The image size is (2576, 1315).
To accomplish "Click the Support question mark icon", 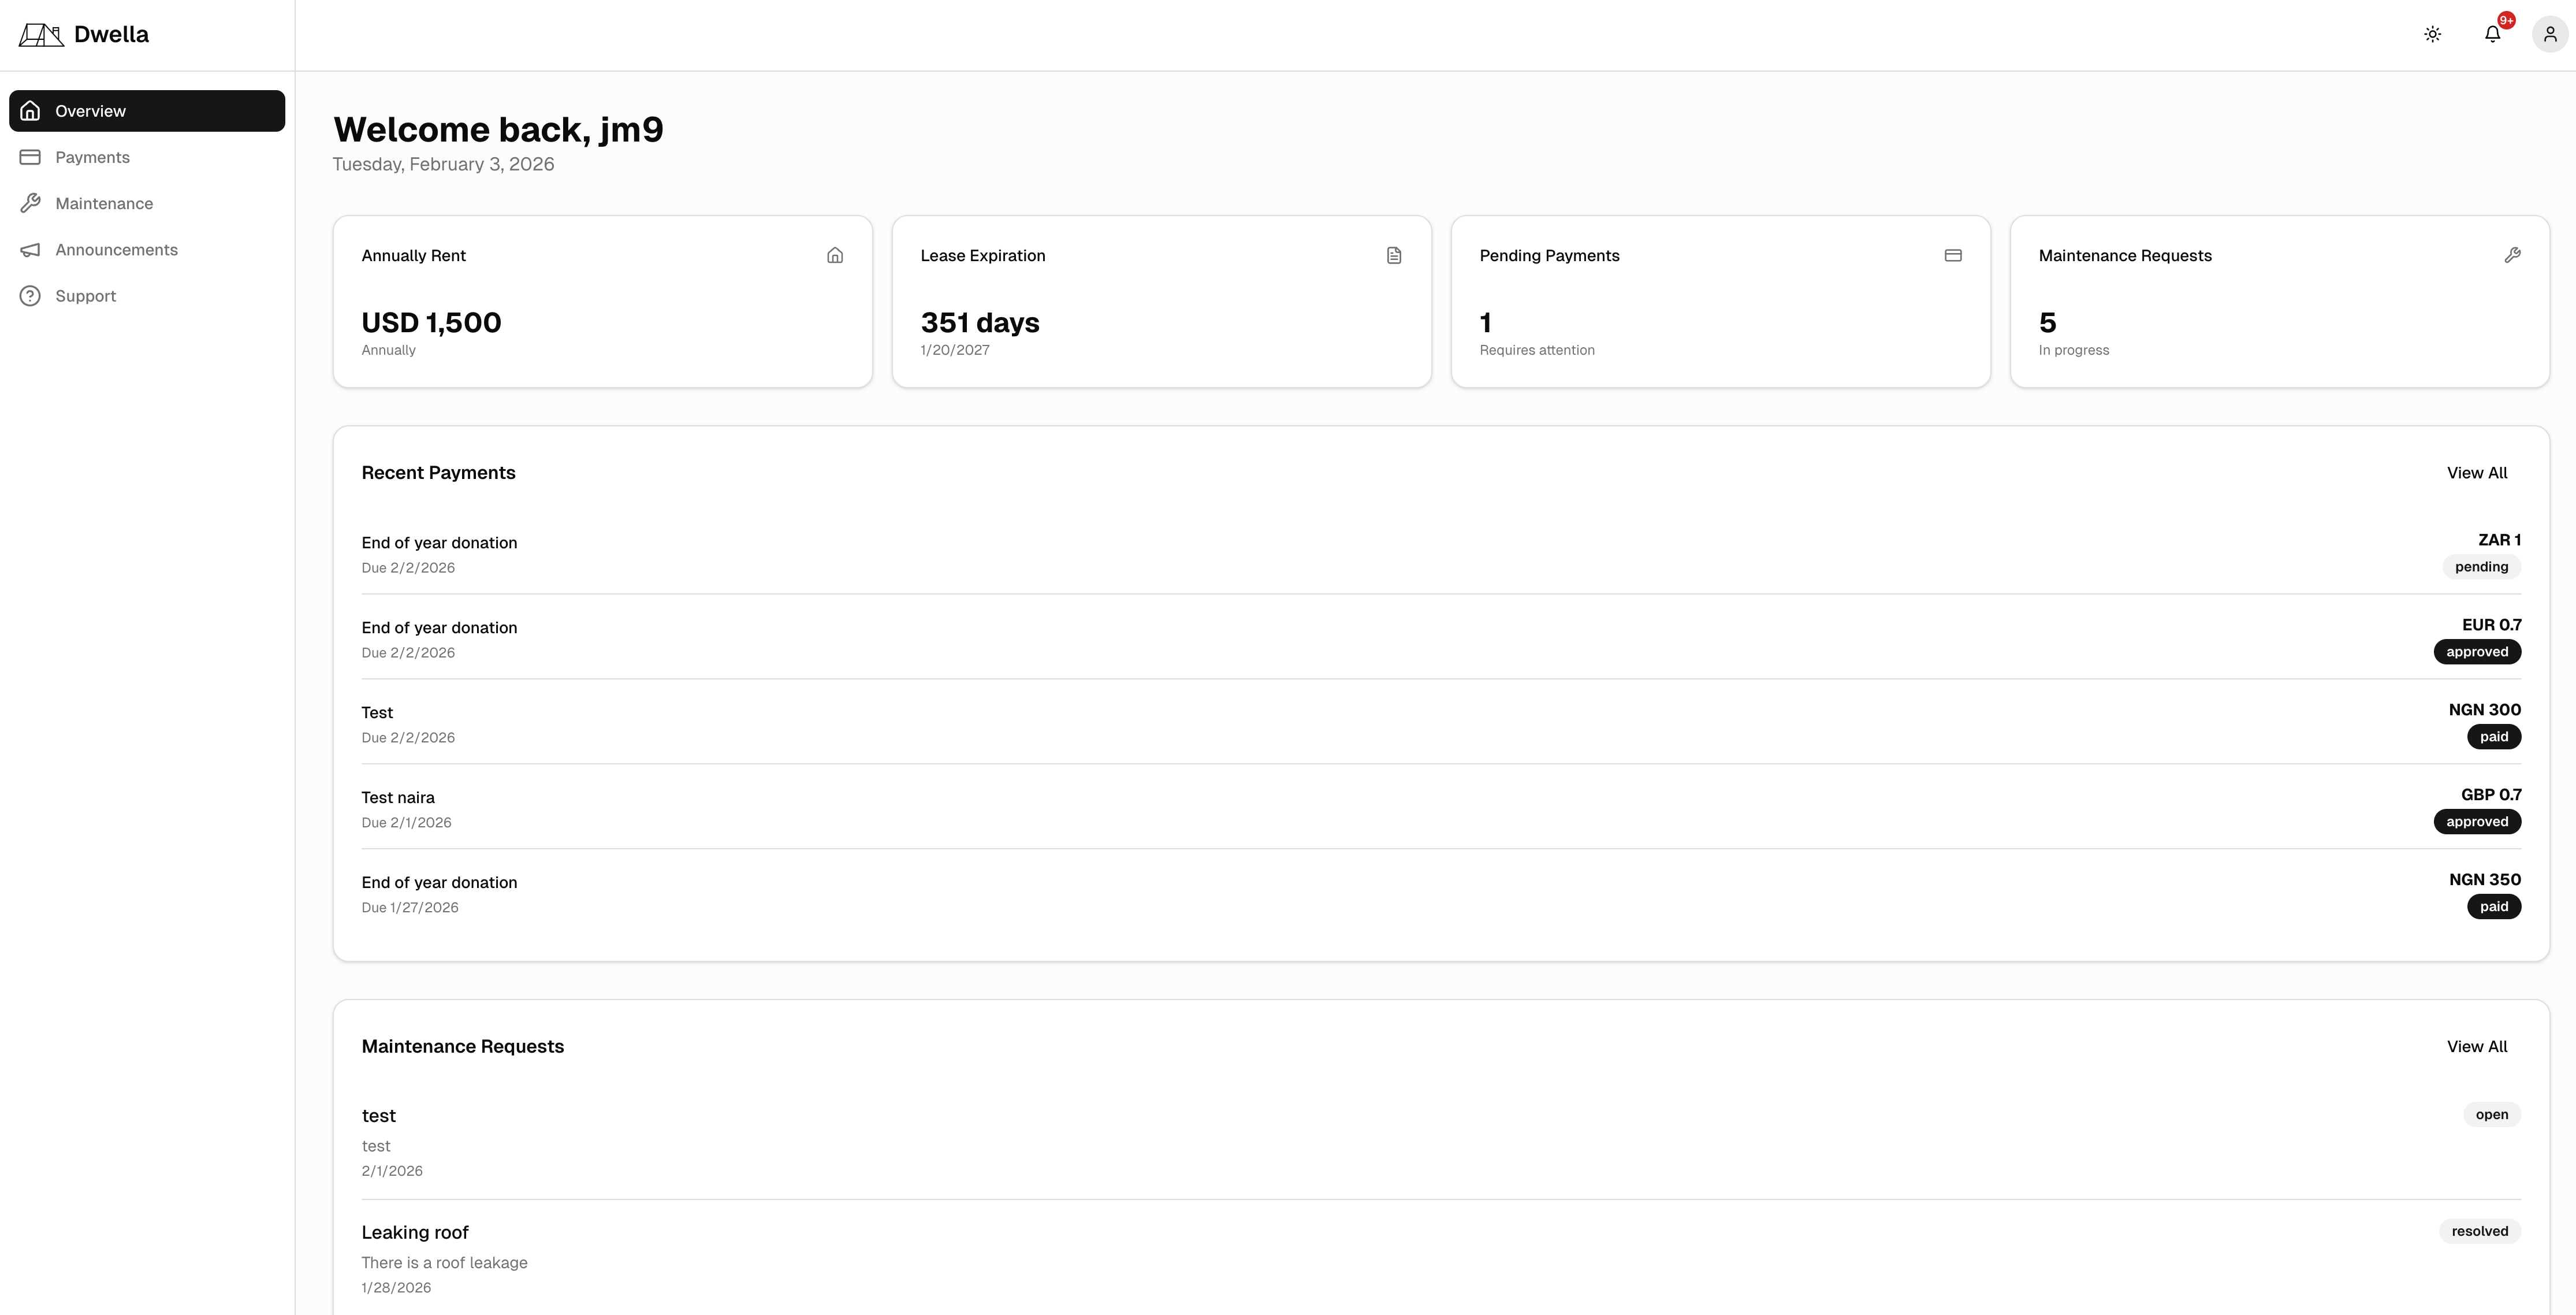I will click(x=30, y=296).
